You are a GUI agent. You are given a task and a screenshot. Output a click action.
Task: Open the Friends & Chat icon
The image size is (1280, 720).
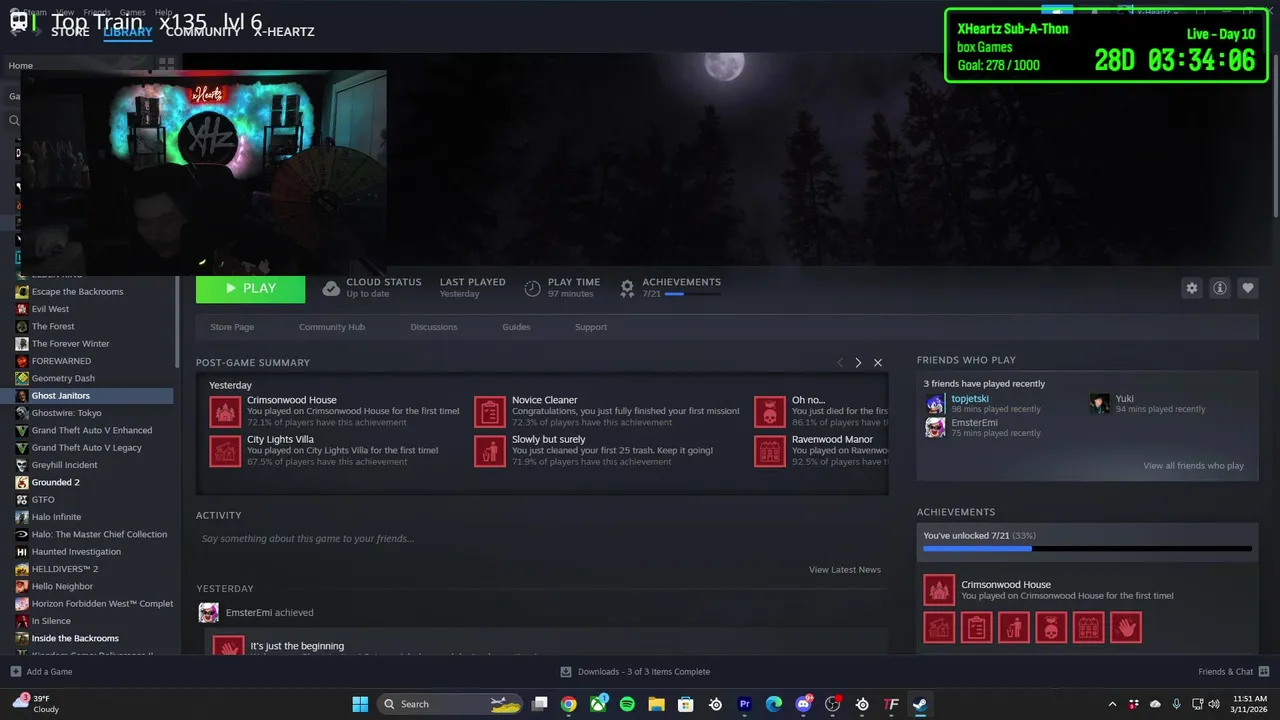(1264, 671)
